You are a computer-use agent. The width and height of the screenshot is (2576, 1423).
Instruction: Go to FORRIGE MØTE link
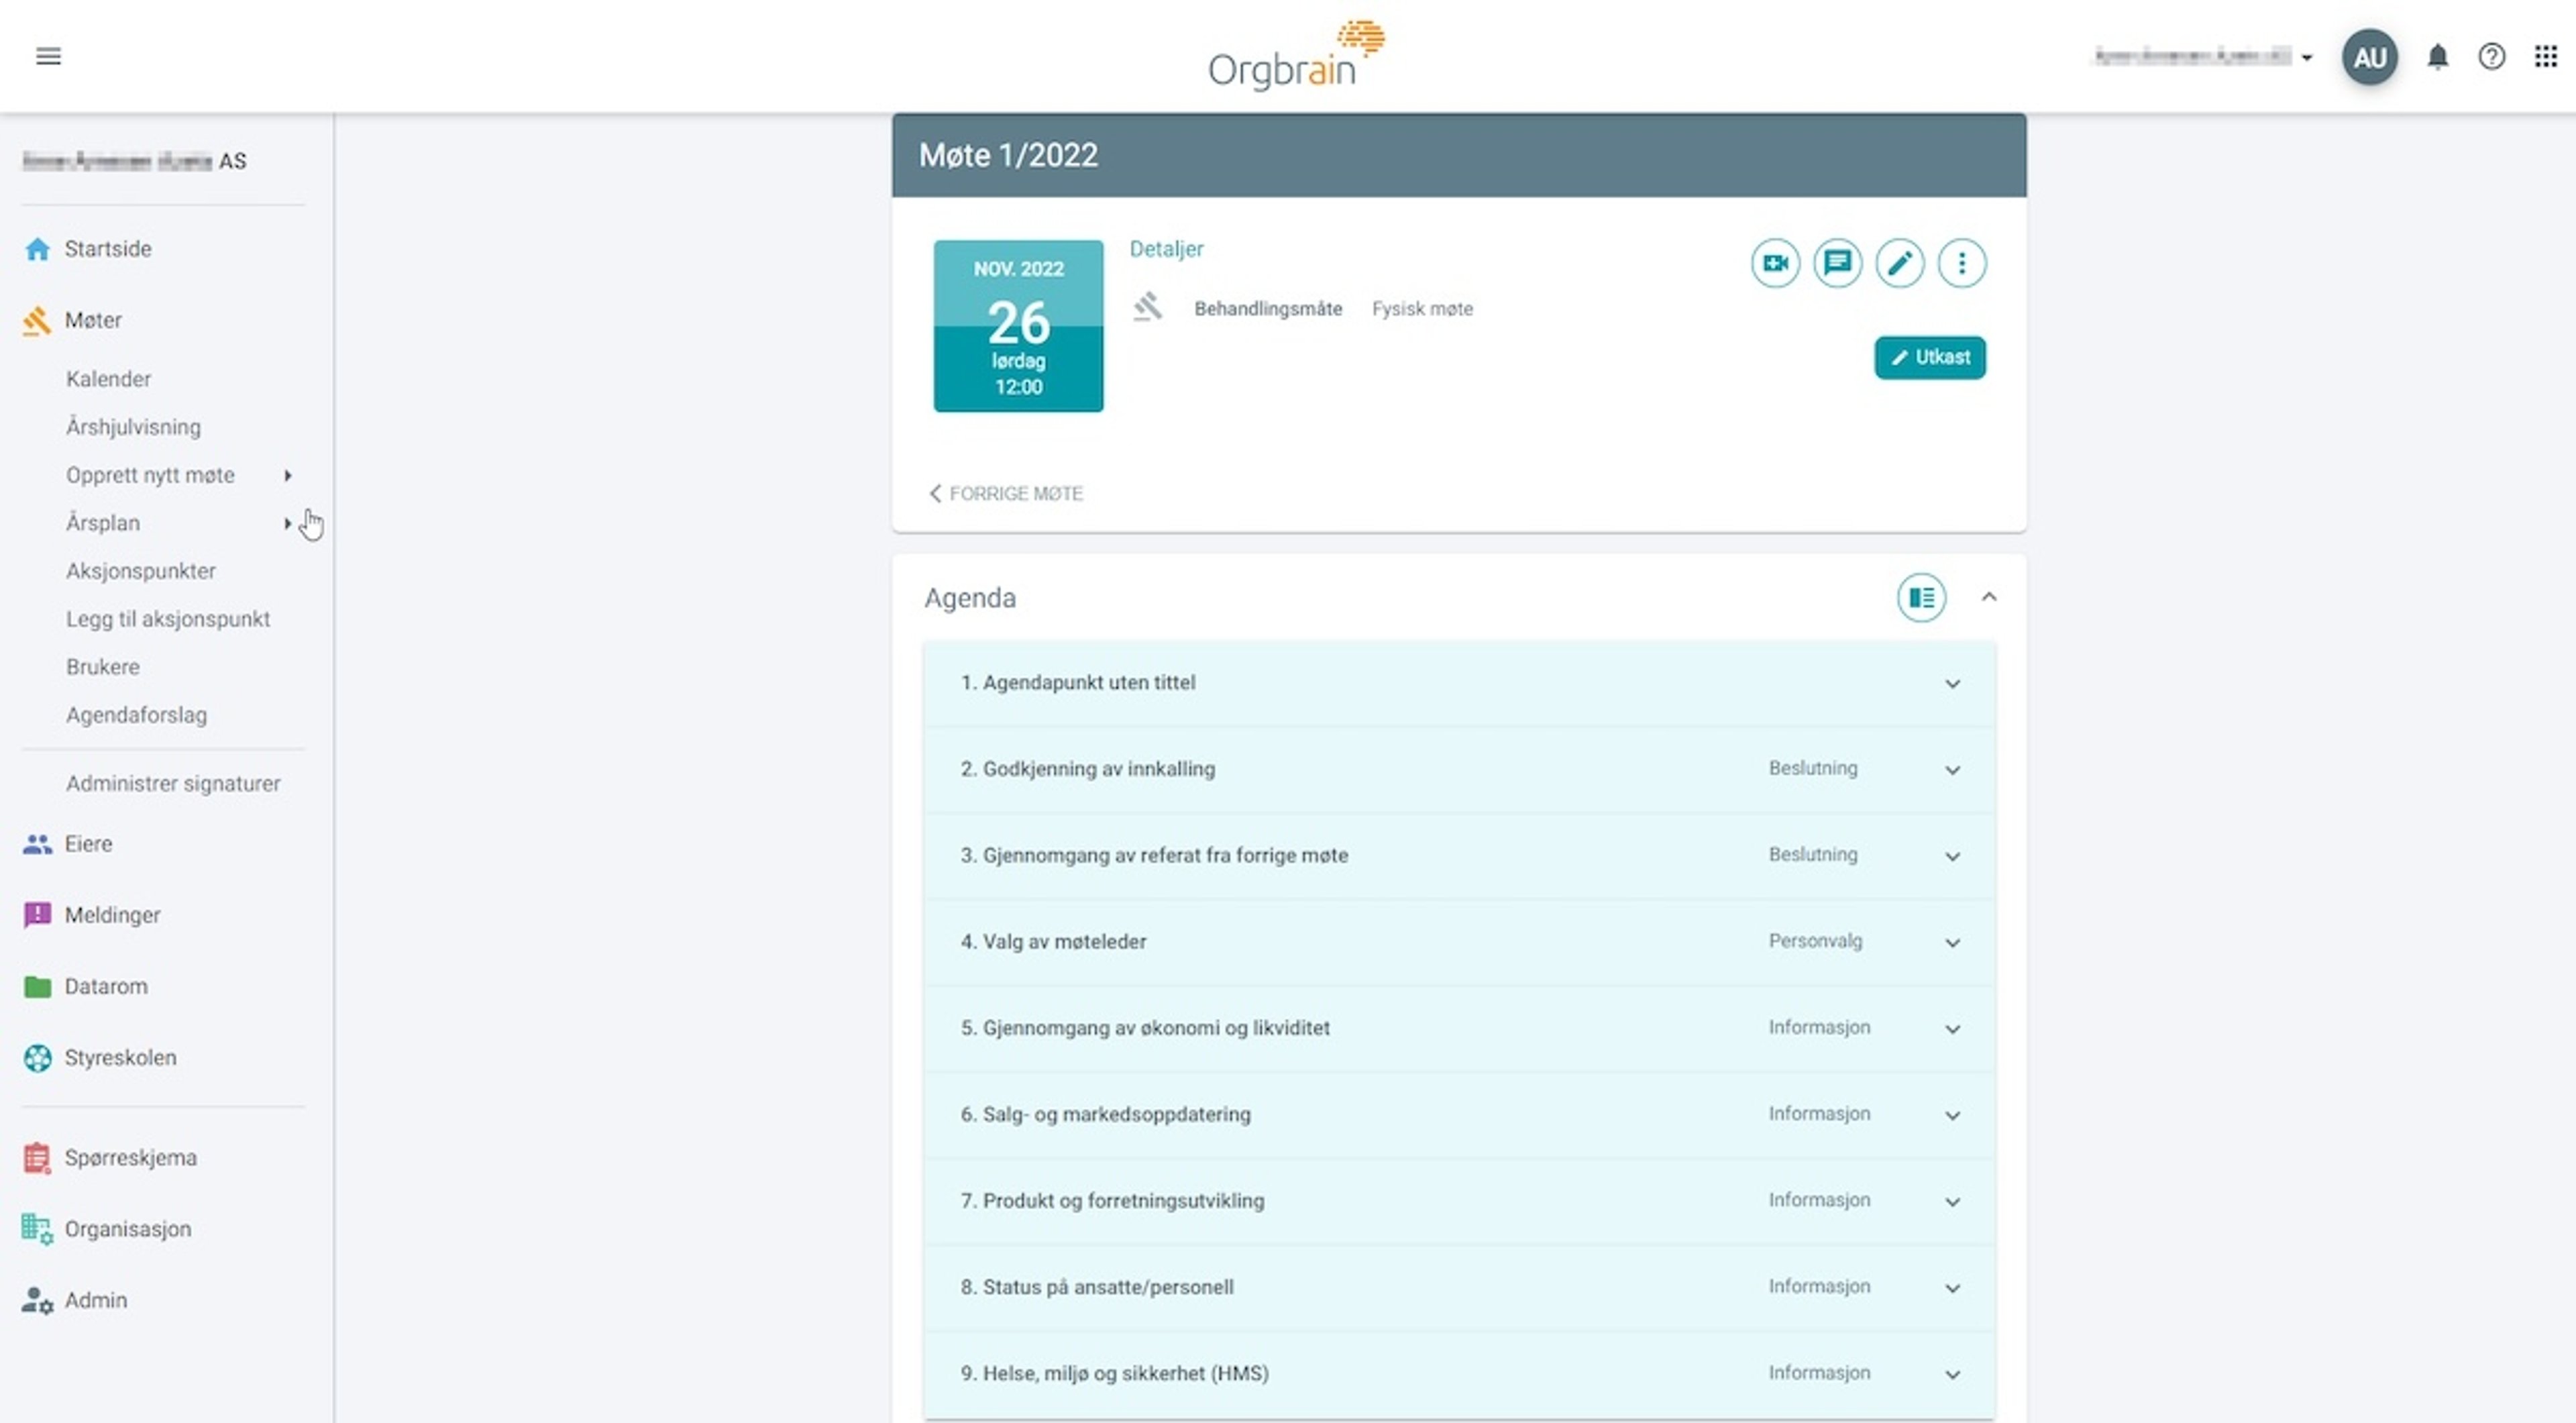[x=1006, y=493]
